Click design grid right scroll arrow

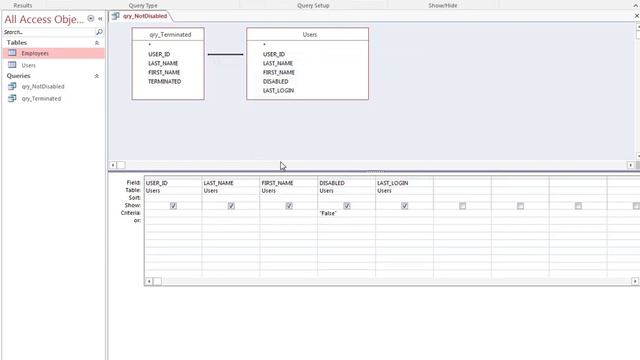click(635, 281)
